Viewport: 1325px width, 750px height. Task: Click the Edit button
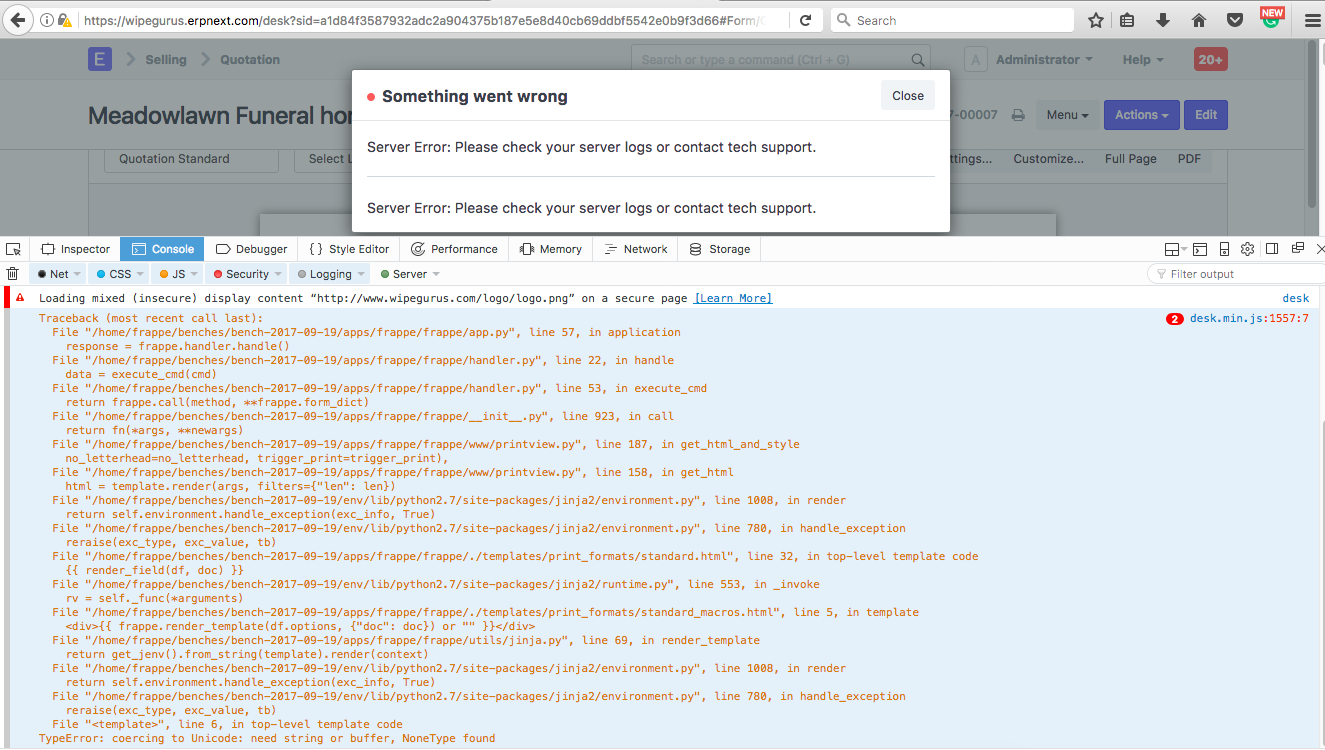click(1206, 115)
